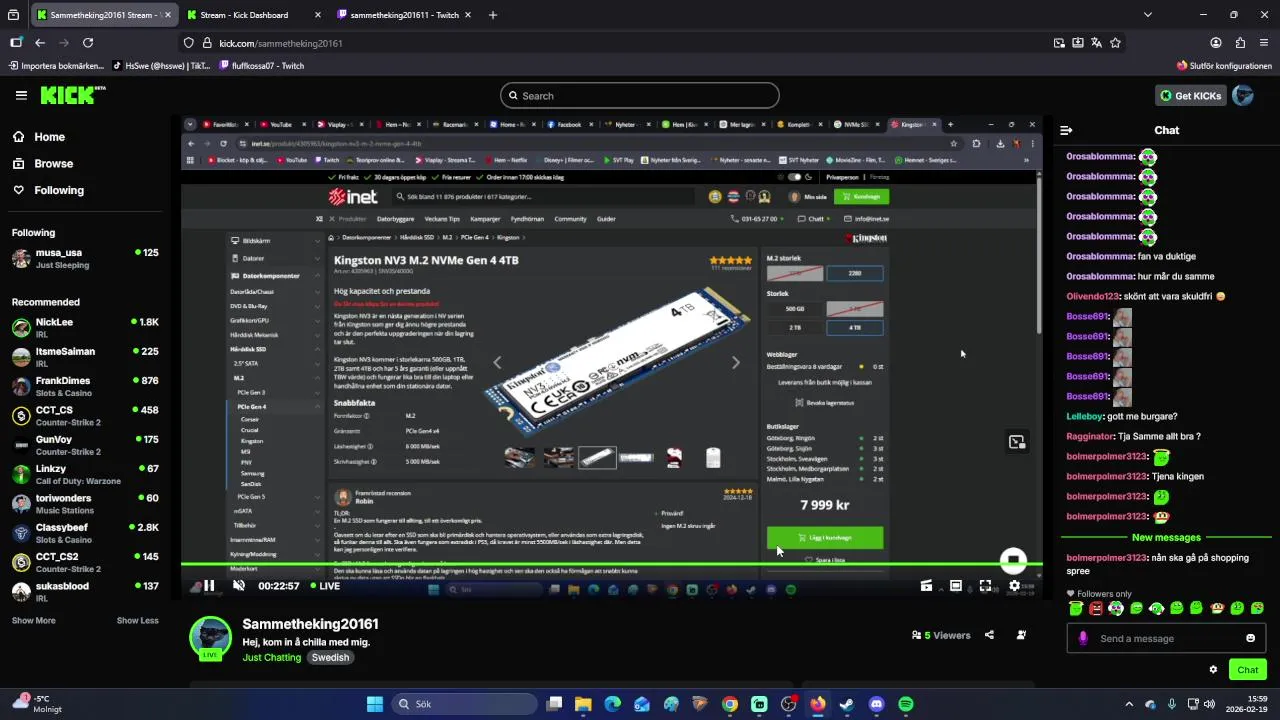Share the stream via share icon
The width and height of the screenshot is (1280, 720).
coord(989,635)
